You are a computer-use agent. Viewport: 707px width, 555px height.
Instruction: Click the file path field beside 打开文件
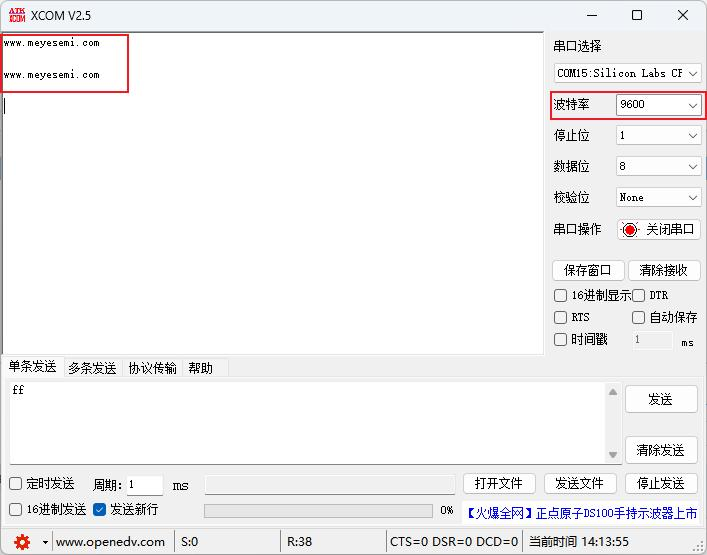pos(330,485)
